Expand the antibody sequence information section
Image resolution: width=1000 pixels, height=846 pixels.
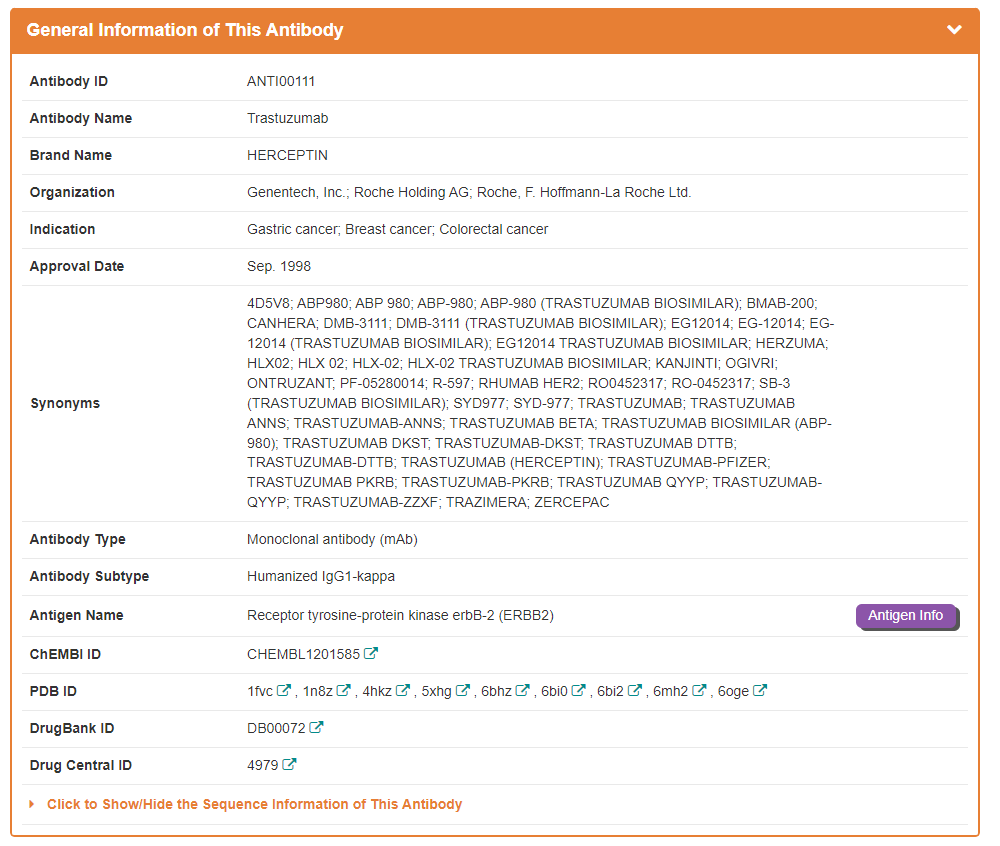(254, 804)
